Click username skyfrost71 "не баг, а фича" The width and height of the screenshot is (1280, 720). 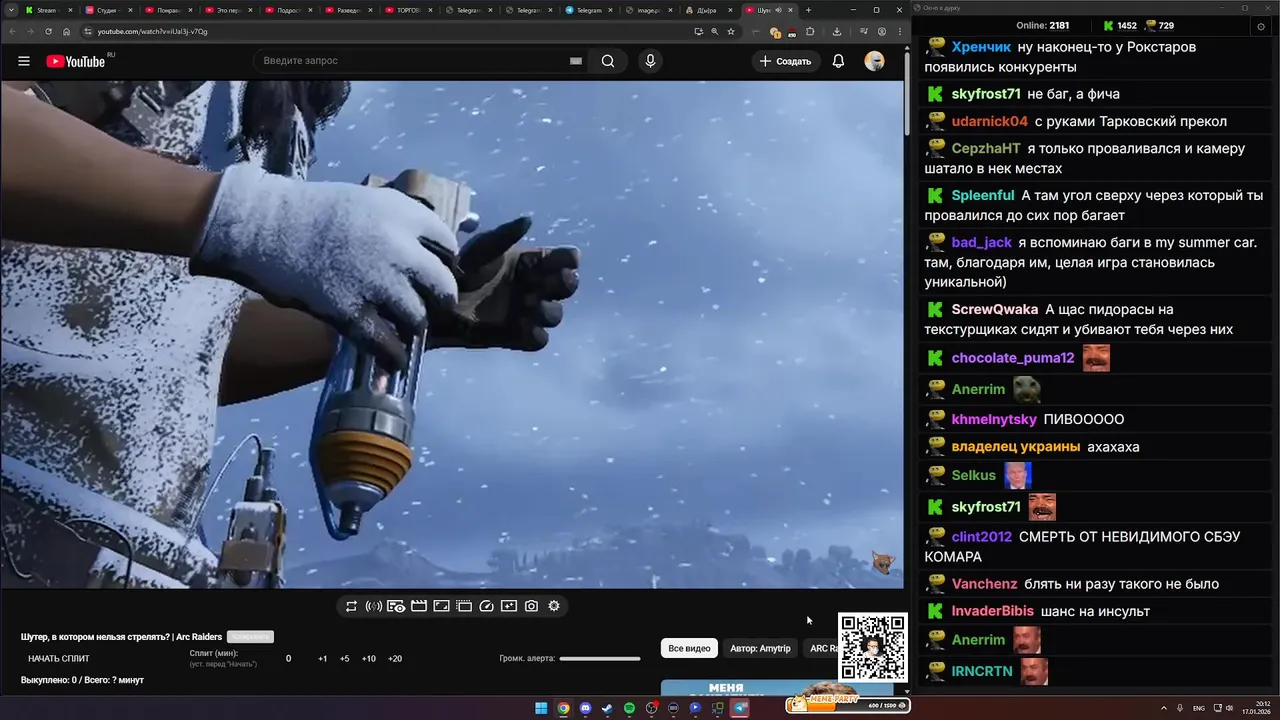986,94
